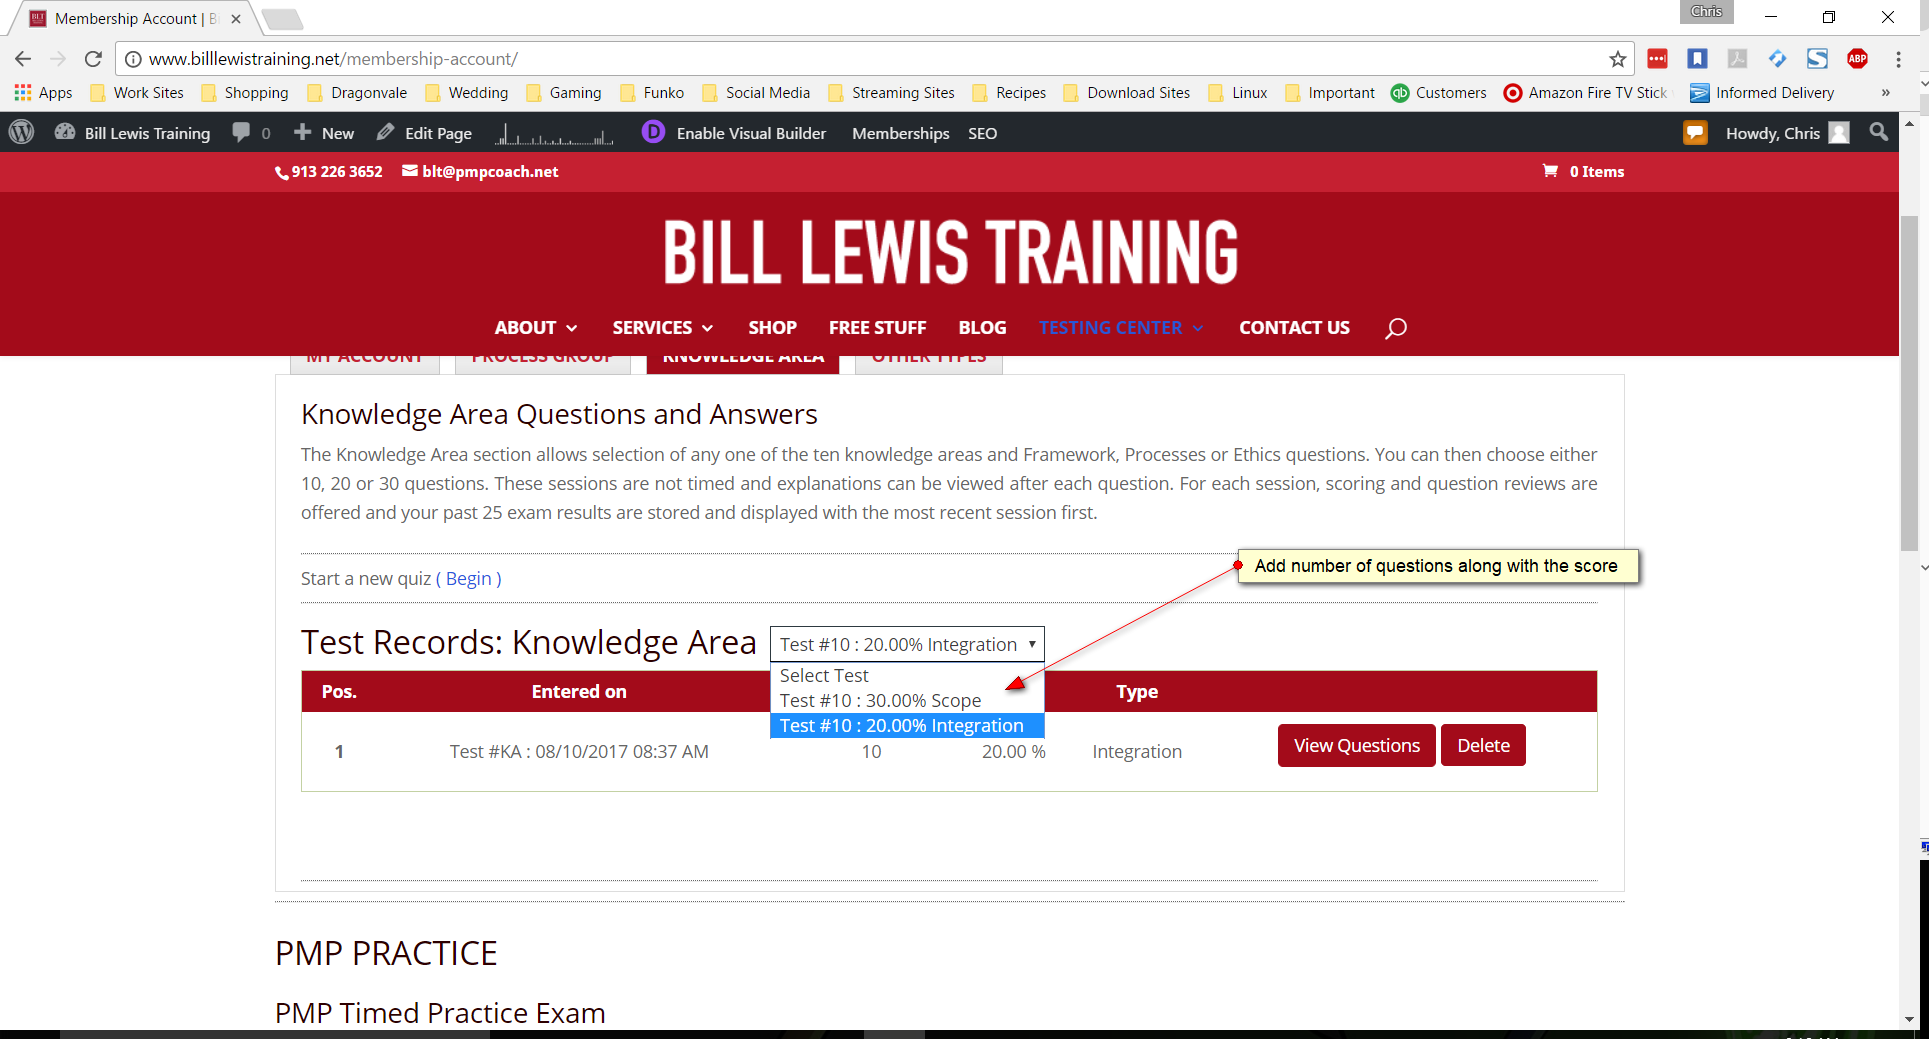Open the SHOP menu item
Image resolution: width=1929 pixels, height=1039 pixels.
click(772, 328)
